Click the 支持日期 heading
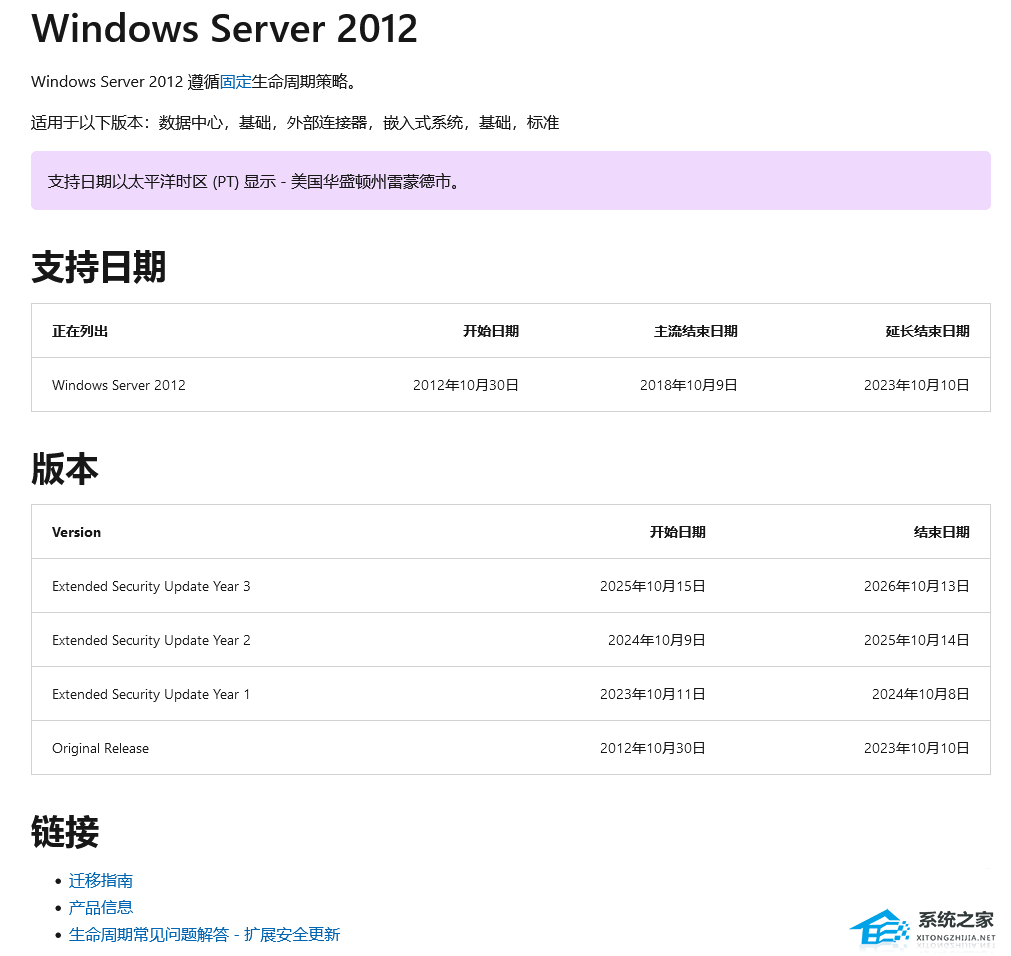Image resolution: width=1011 pixels, height=956 pixels. click(99, 267)
